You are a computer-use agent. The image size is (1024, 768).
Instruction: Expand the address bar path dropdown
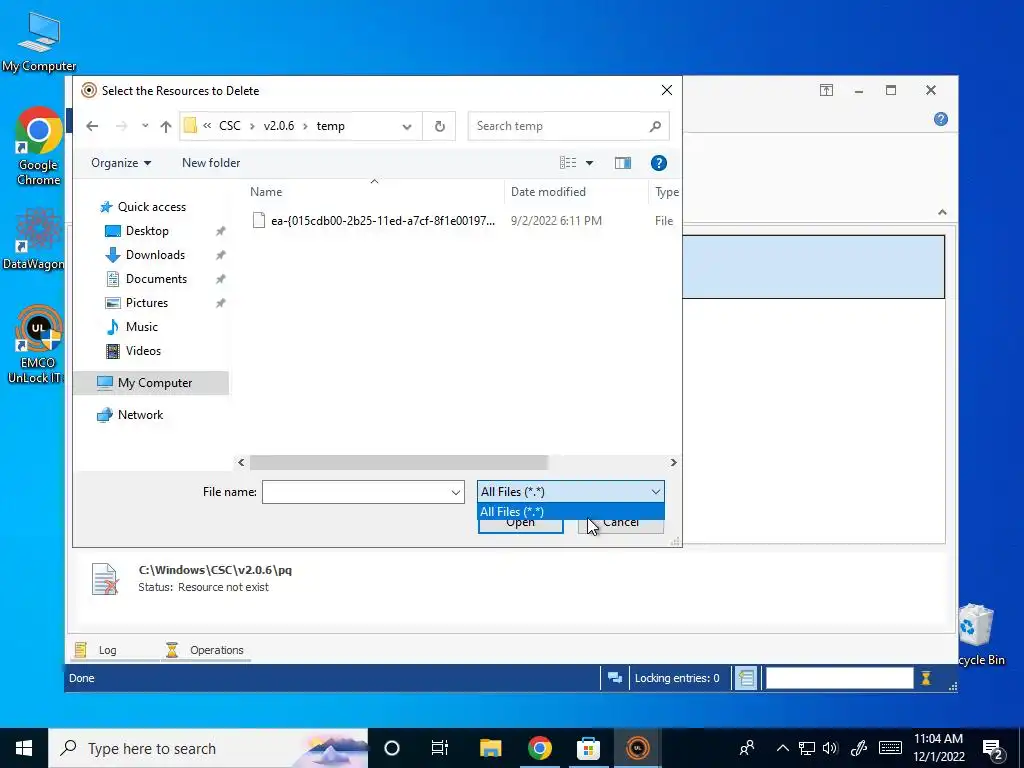pyautogui.click(x=407, y=127)
